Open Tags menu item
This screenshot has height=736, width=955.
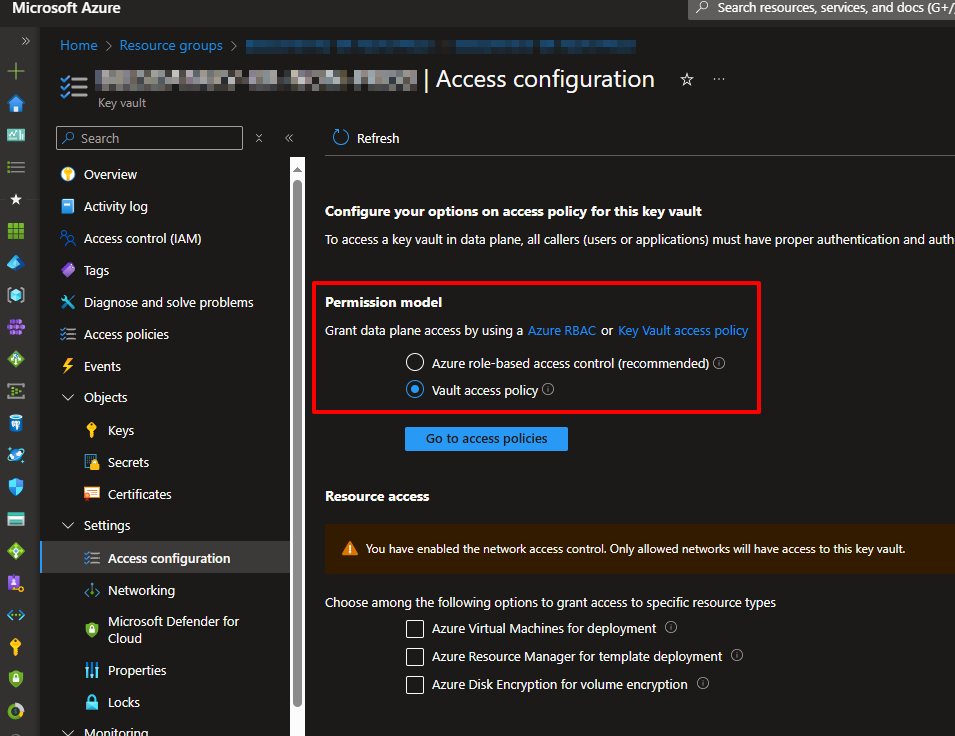click(x=96, y=271)
